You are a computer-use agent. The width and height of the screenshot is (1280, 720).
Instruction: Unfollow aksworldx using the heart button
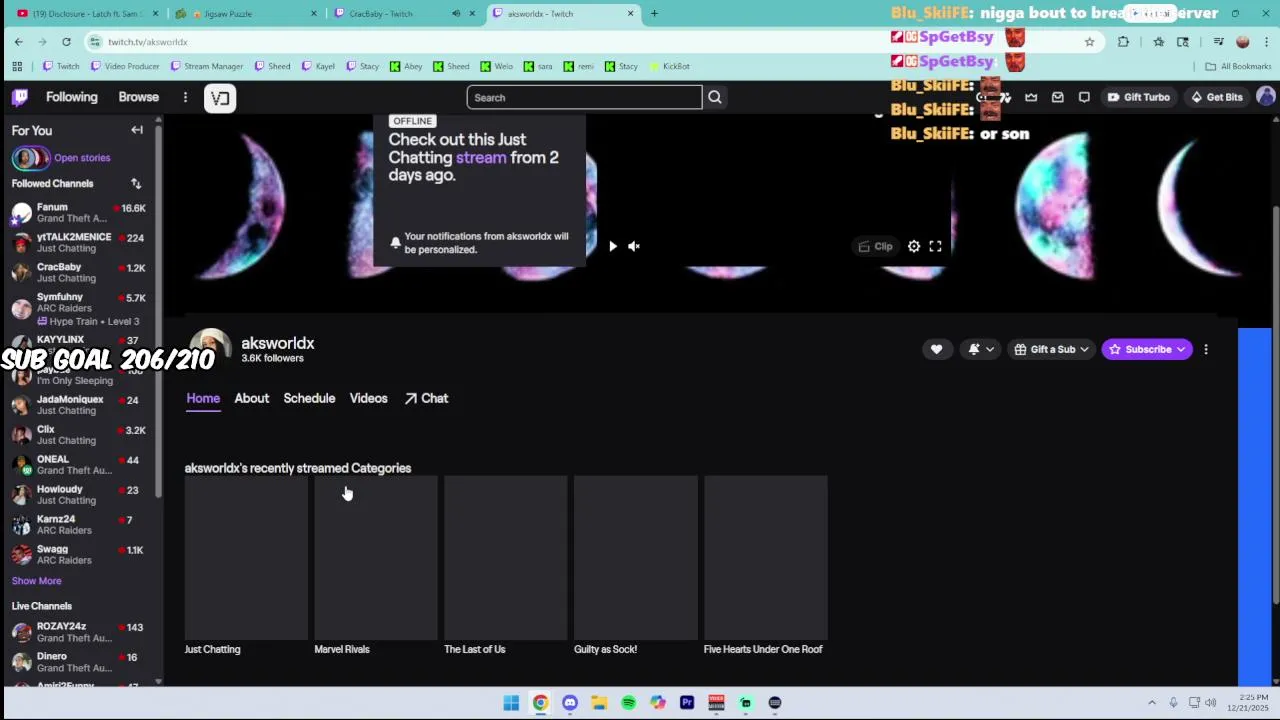[936, 349]
